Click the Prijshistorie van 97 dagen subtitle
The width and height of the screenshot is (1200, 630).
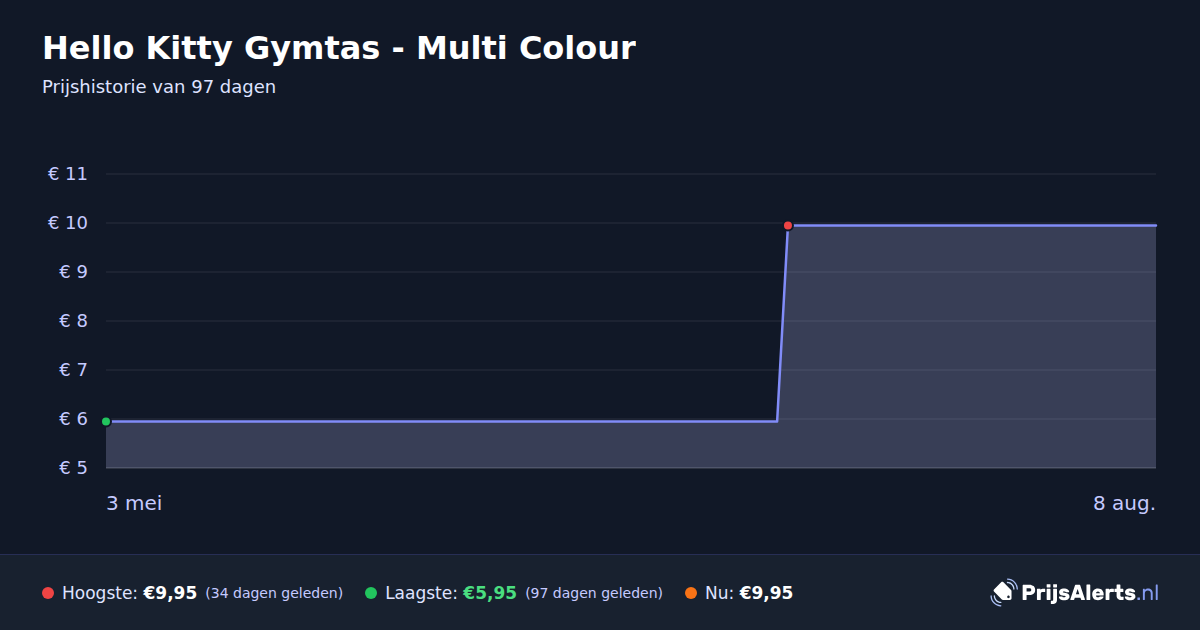(159, 87)
